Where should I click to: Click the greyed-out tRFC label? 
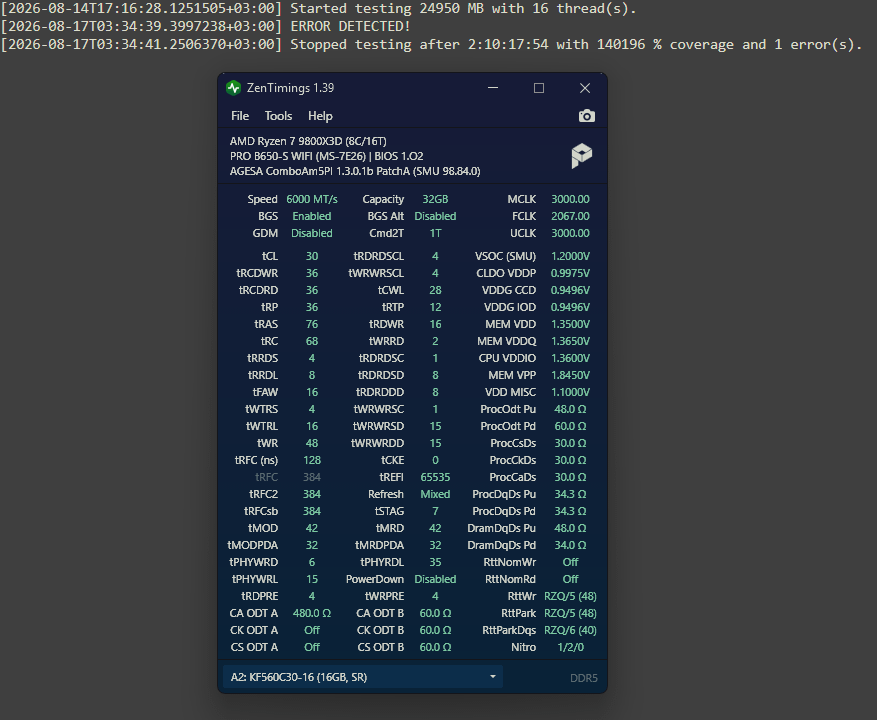(x=266, y=477)
